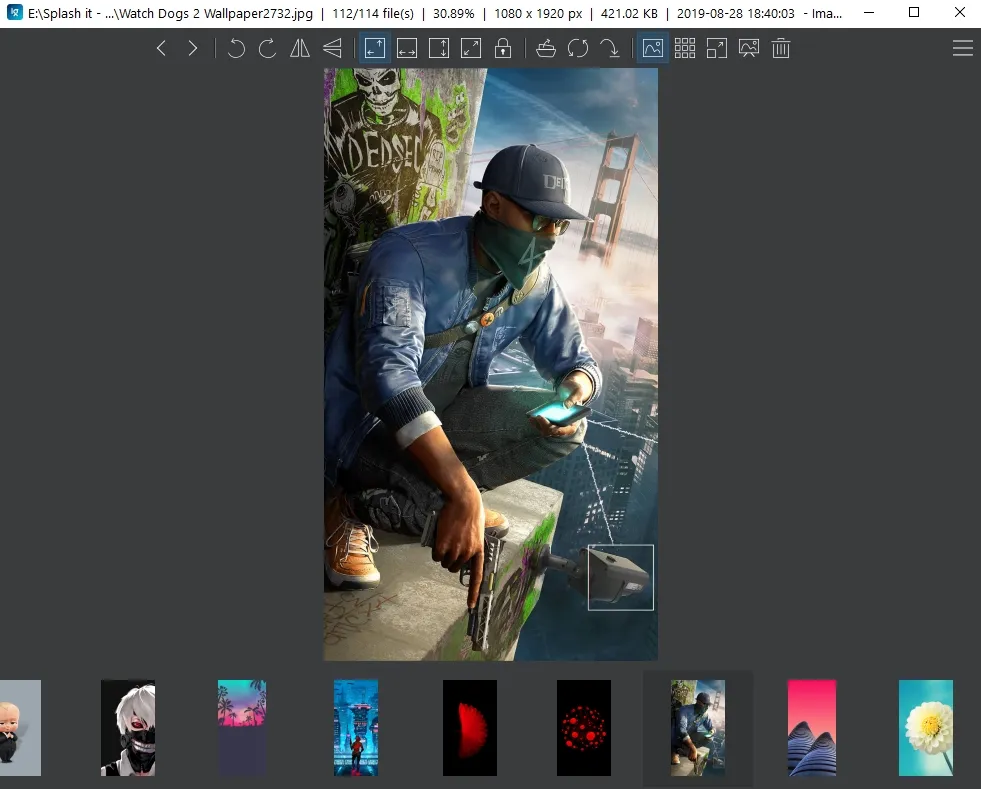981x789 pixels.
Task: Go to the previous image arrow
Action: coord(161,48)
